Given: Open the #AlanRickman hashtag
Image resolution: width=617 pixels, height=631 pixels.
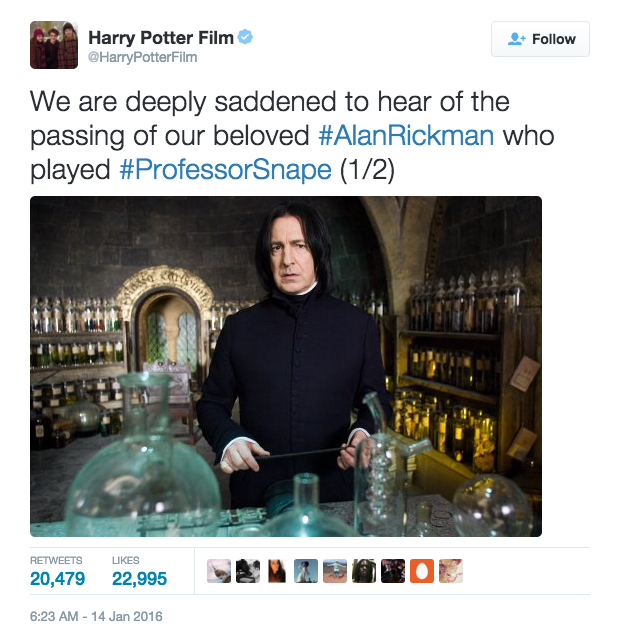Looking at the screenshot, I should pyautogui.click(x=406, y=136).
